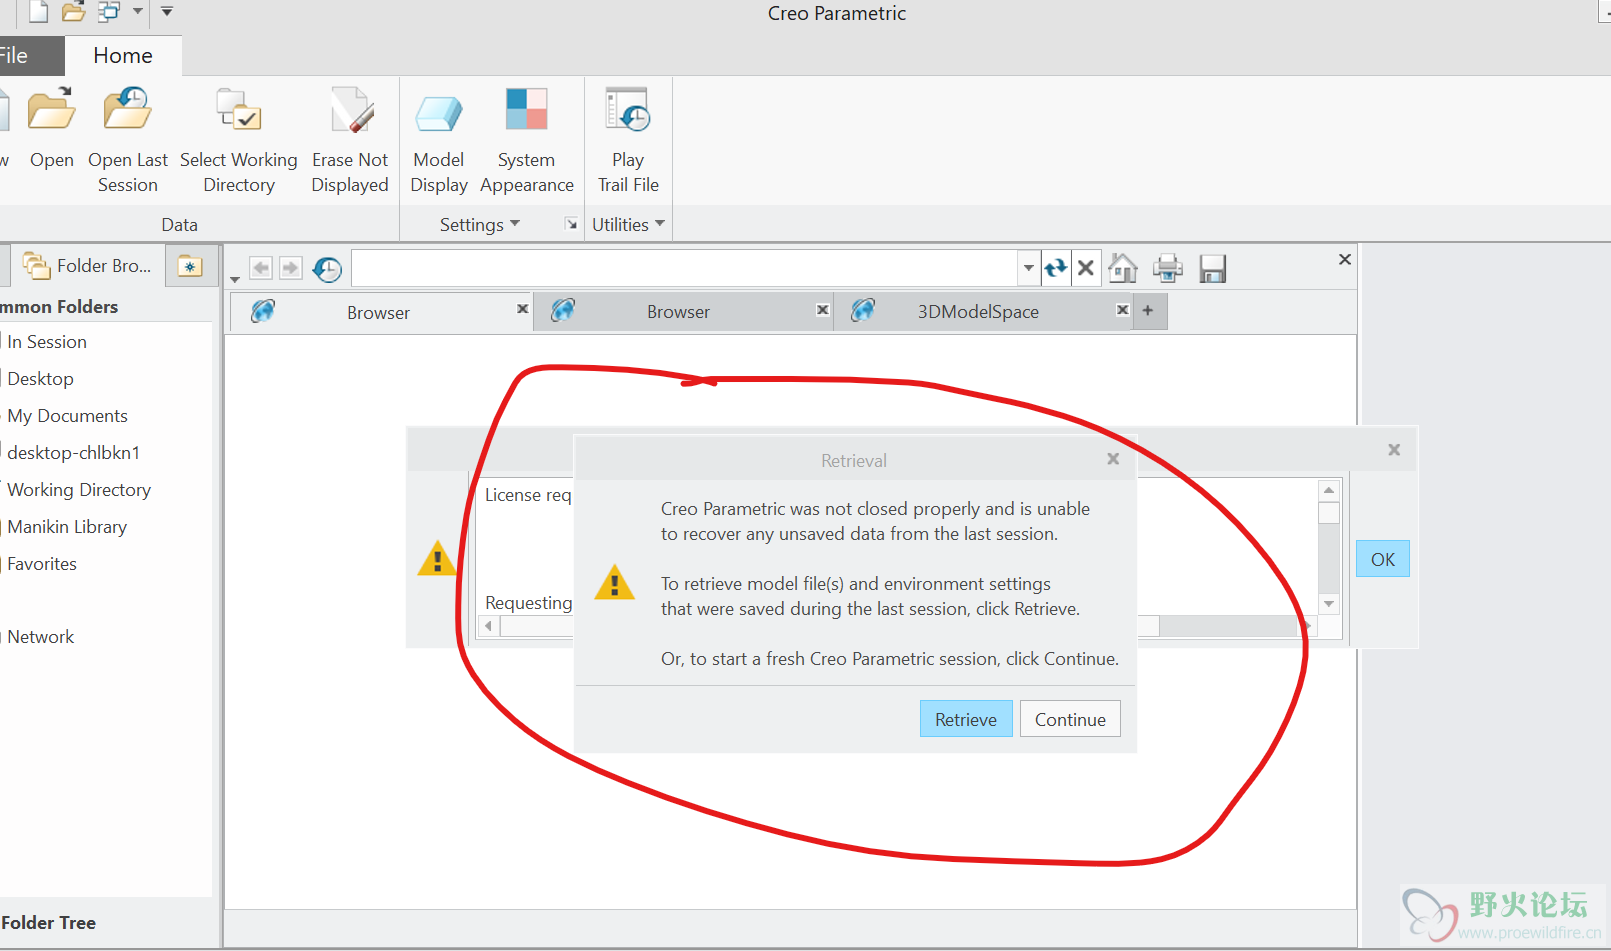This screenshot has width=1611, height=951.
Task: Select Favorites folder
Action: [x=42, y=564]
